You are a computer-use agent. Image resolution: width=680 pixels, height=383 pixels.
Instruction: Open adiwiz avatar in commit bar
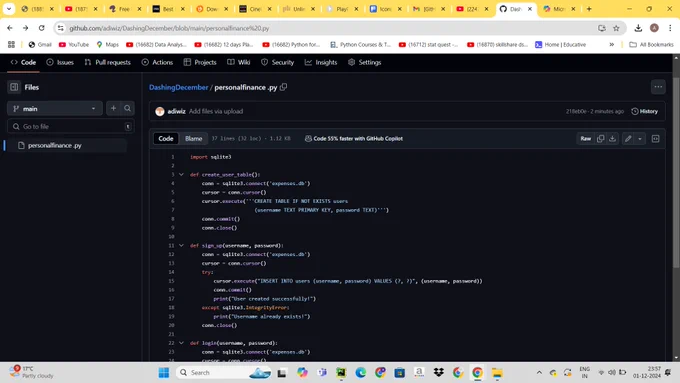(x=160, y=111)
